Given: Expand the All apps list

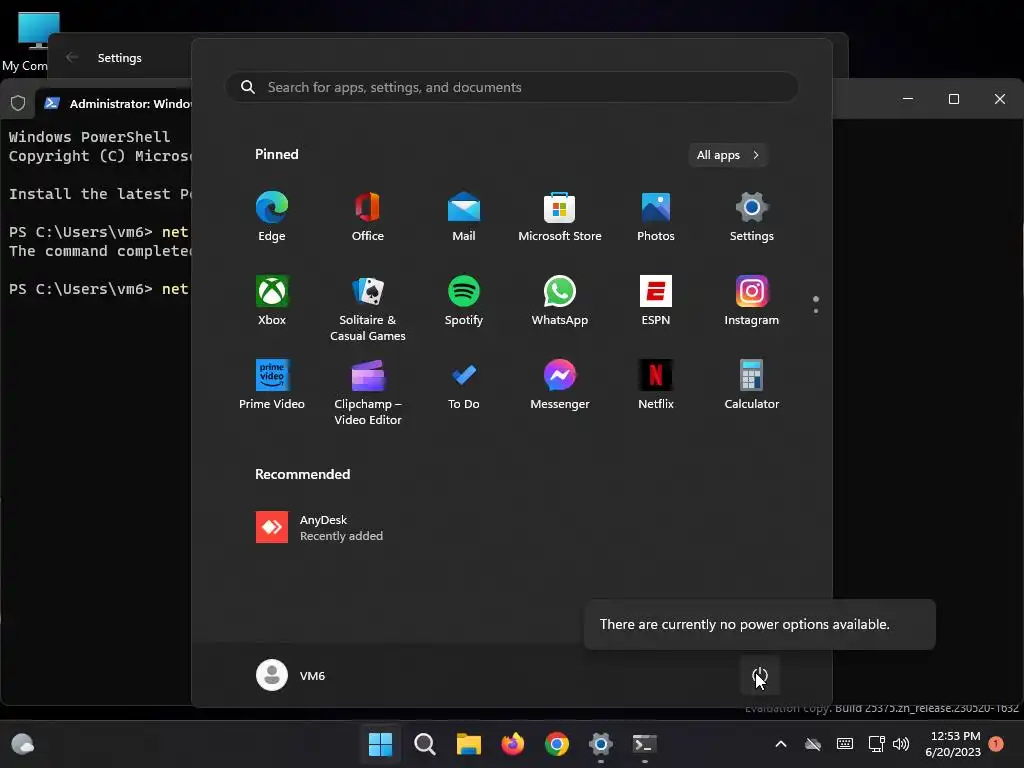Looking at the screenshot, I should [x=728, y=155].
